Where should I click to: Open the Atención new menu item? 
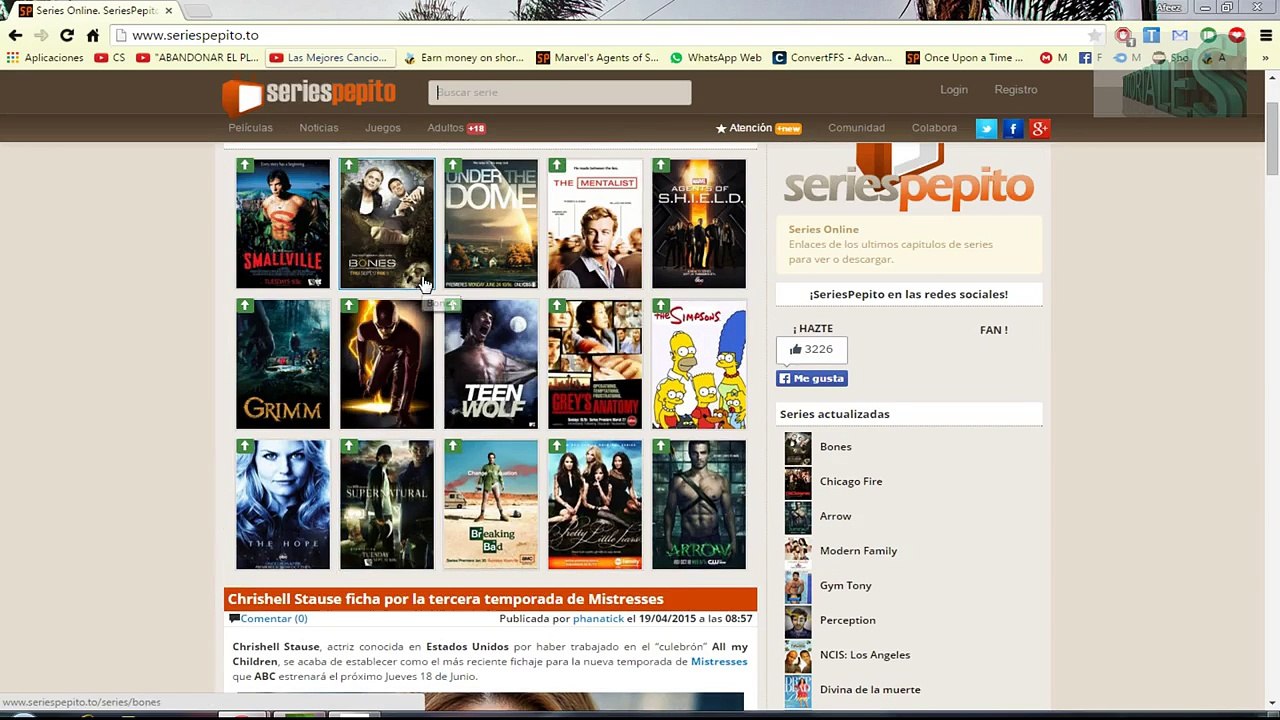[759, 128]
